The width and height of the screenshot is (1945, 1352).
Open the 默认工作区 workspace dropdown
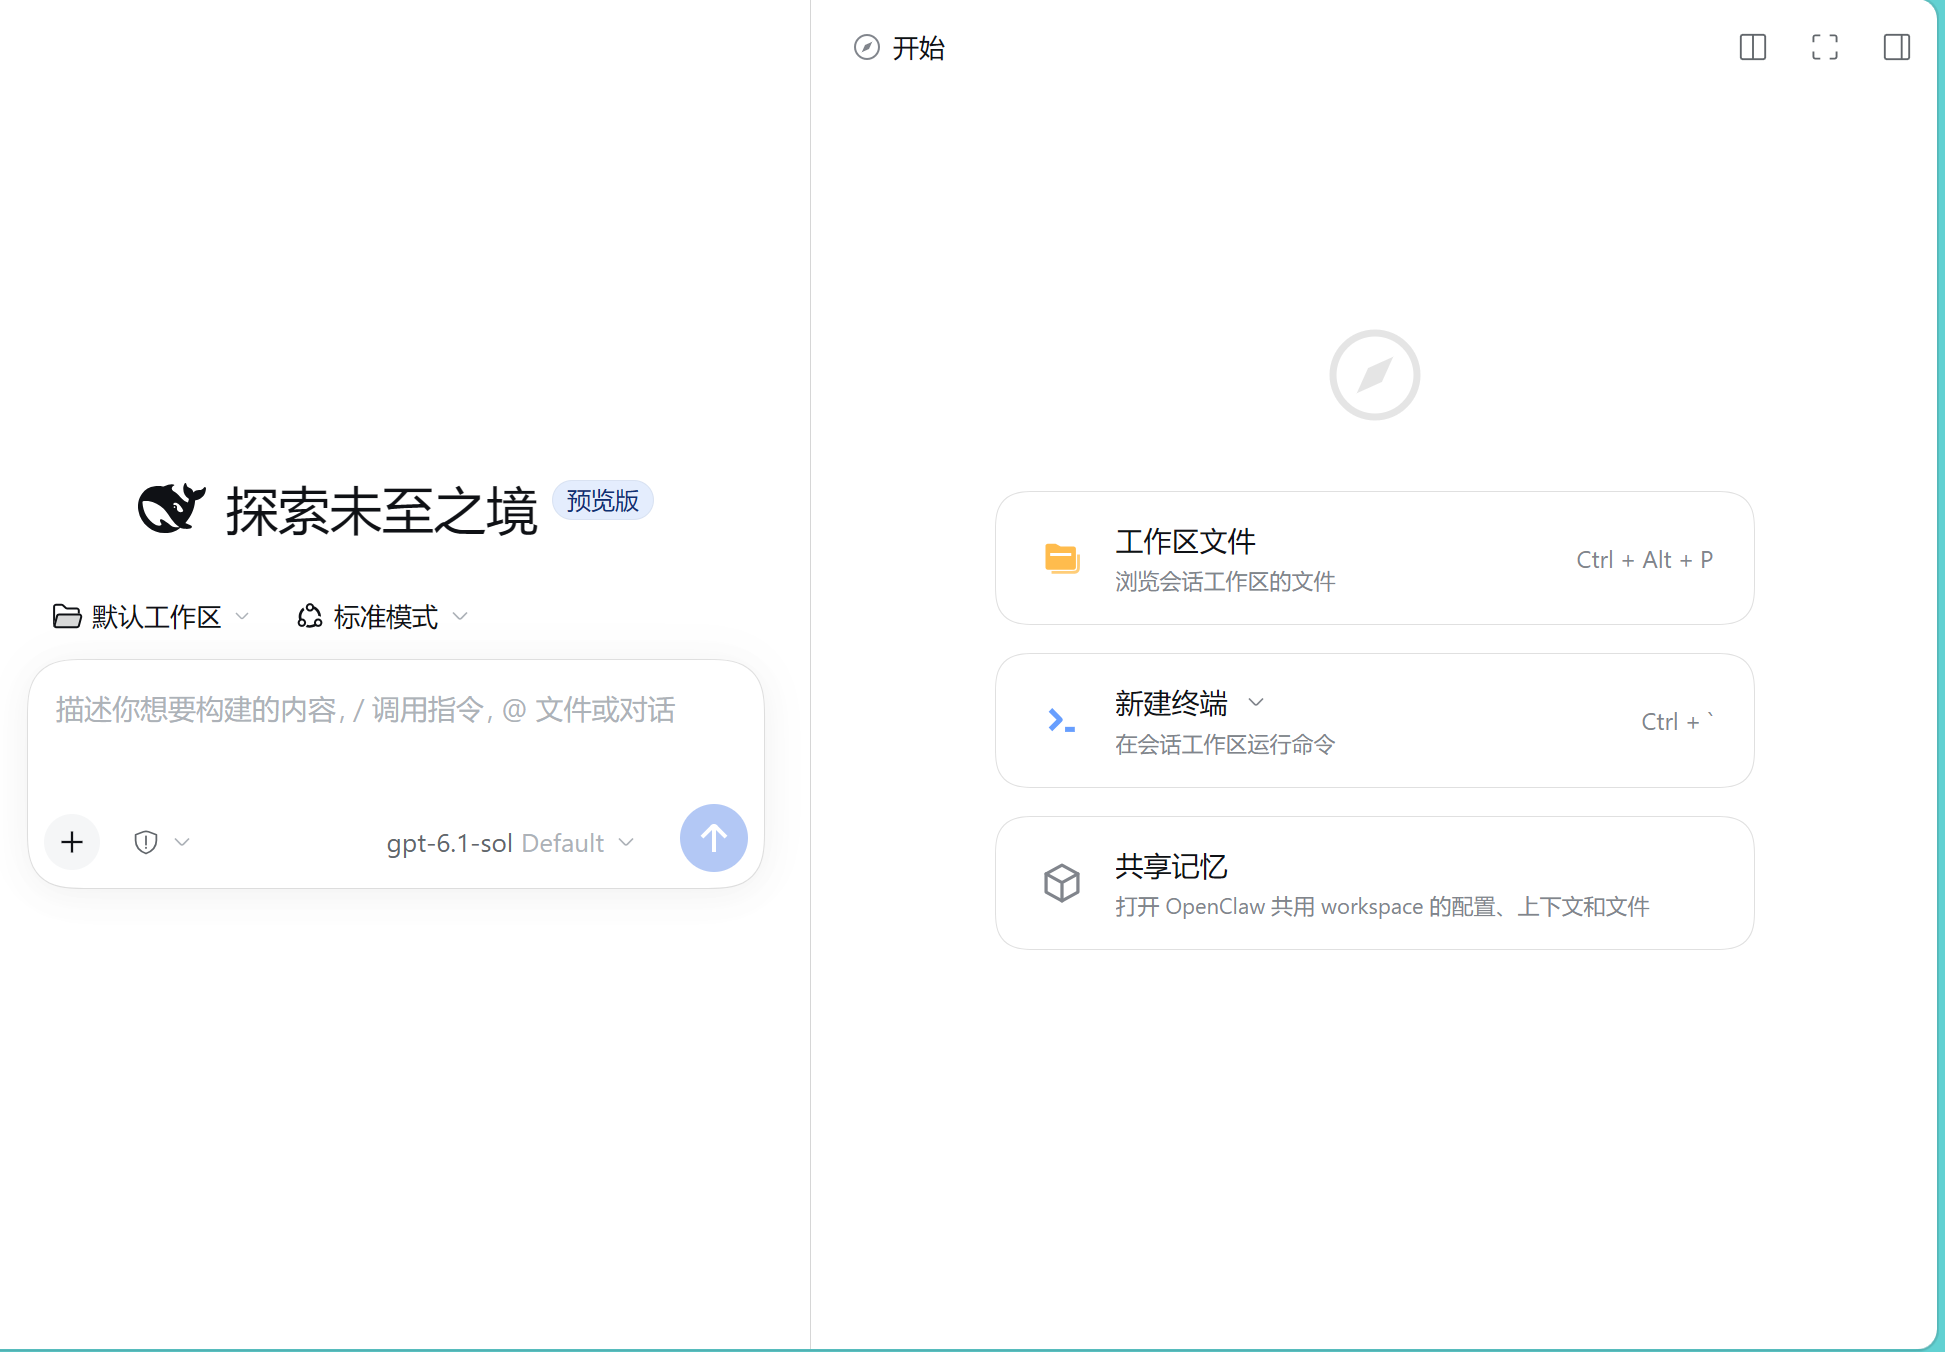(151, 616)
